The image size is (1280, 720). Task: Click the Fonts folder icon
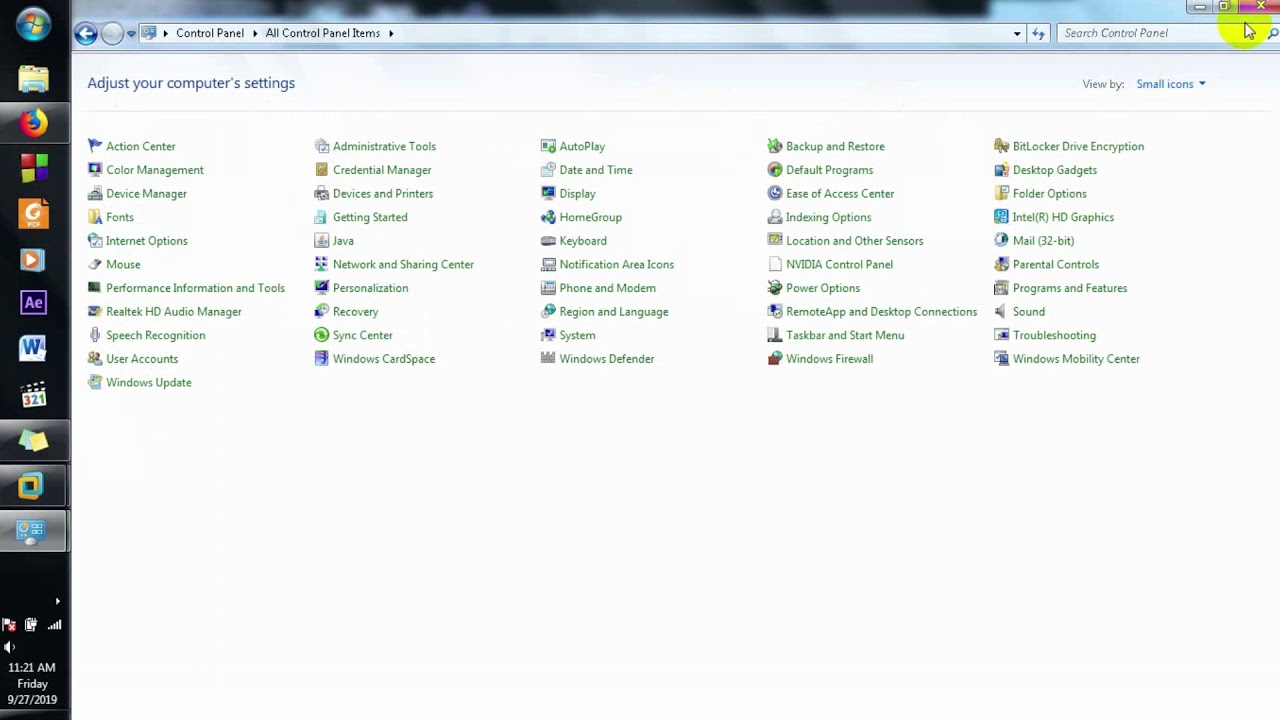click(95, 217)
